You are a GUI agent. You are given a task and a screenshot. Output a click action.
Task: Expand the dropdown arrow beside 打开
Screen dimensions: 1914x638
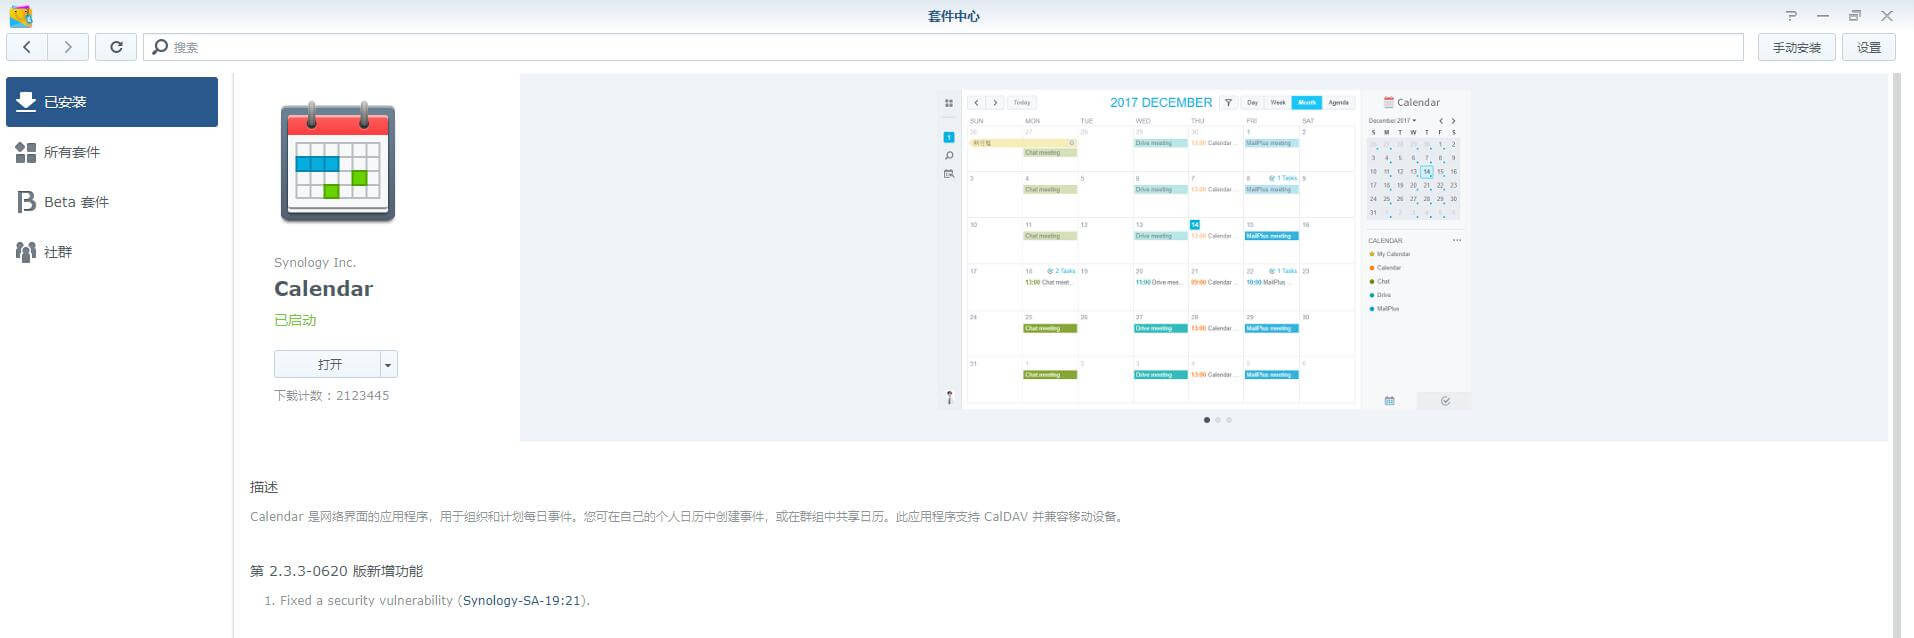(x=388, y=365)
